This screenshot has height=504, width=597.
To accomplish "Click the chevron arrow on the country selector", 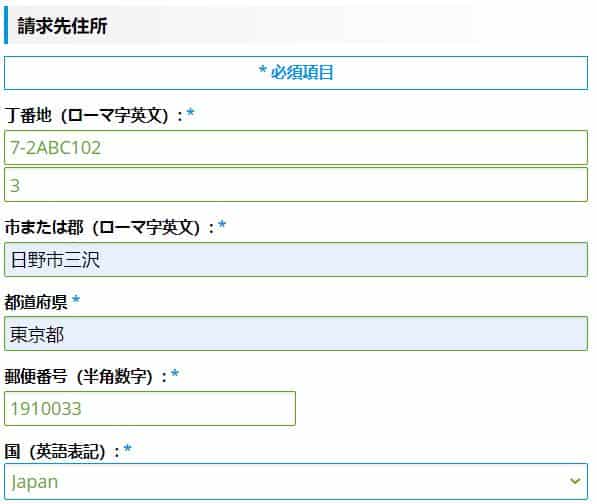I will click(x=575, y=482).
